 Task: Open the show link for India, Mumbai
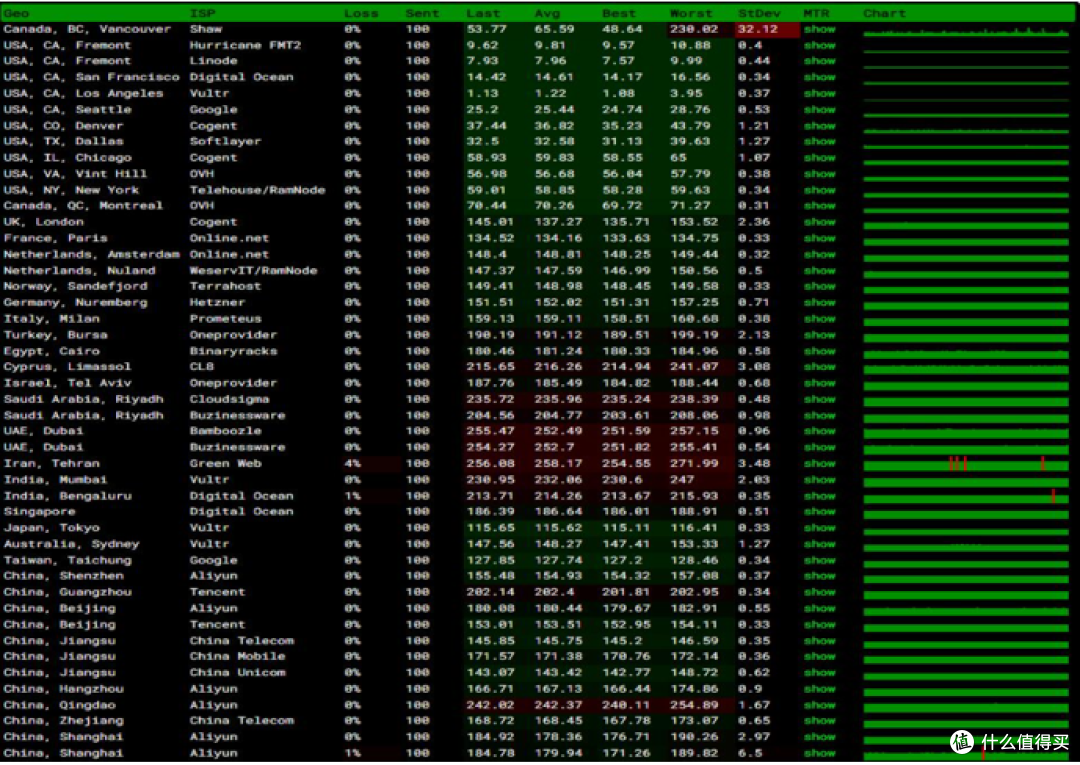click(x=820, y=479)
